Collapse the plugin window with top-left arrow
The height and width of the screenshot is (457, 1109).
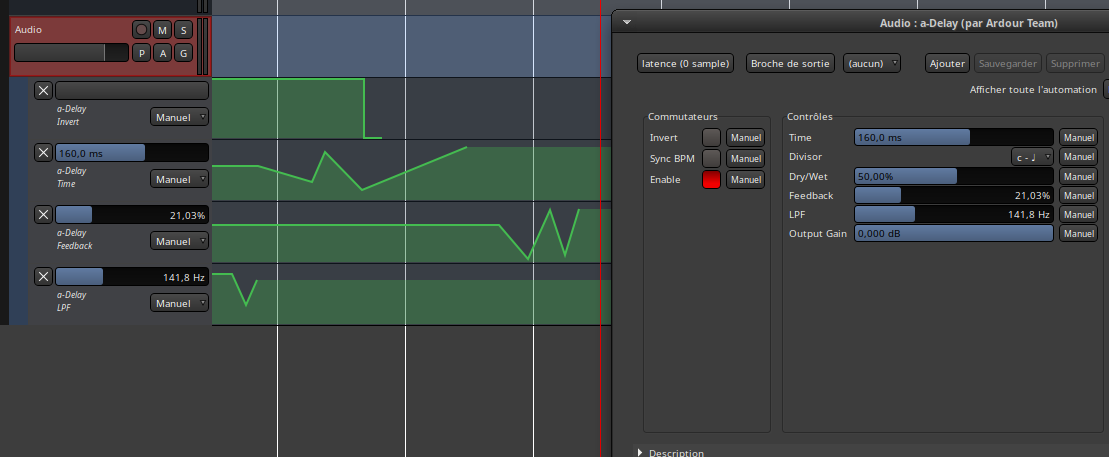(x=627, y=21)
